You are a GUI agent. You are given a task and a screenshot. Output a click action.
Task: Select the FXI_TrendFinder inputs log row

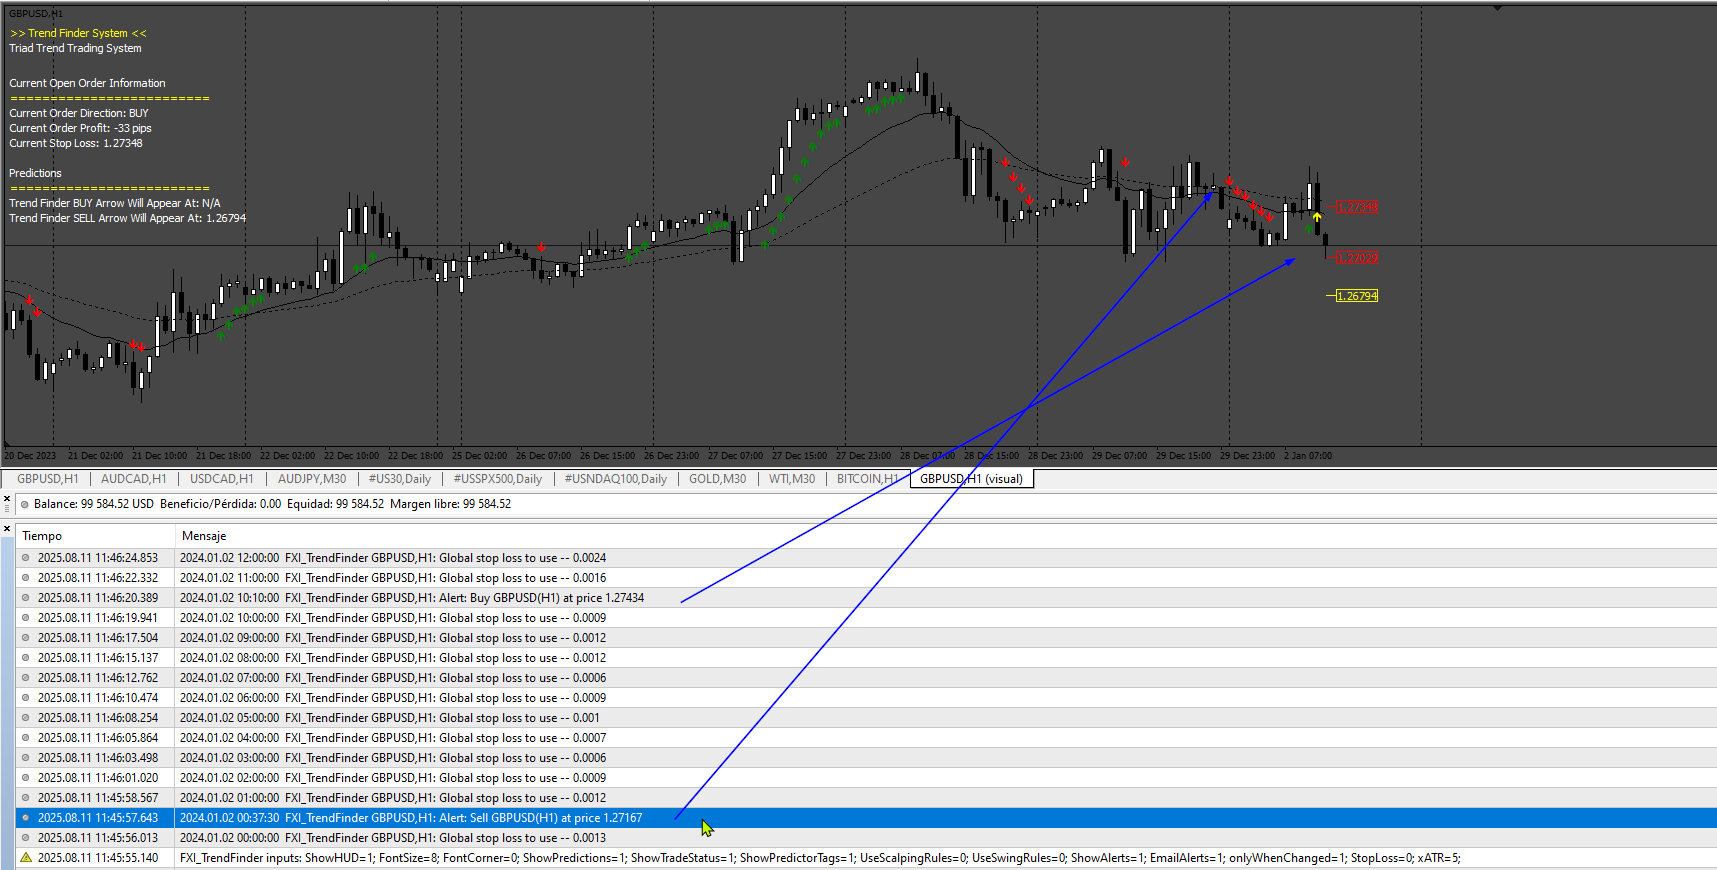pyautogui.click(x=866, y=858)
